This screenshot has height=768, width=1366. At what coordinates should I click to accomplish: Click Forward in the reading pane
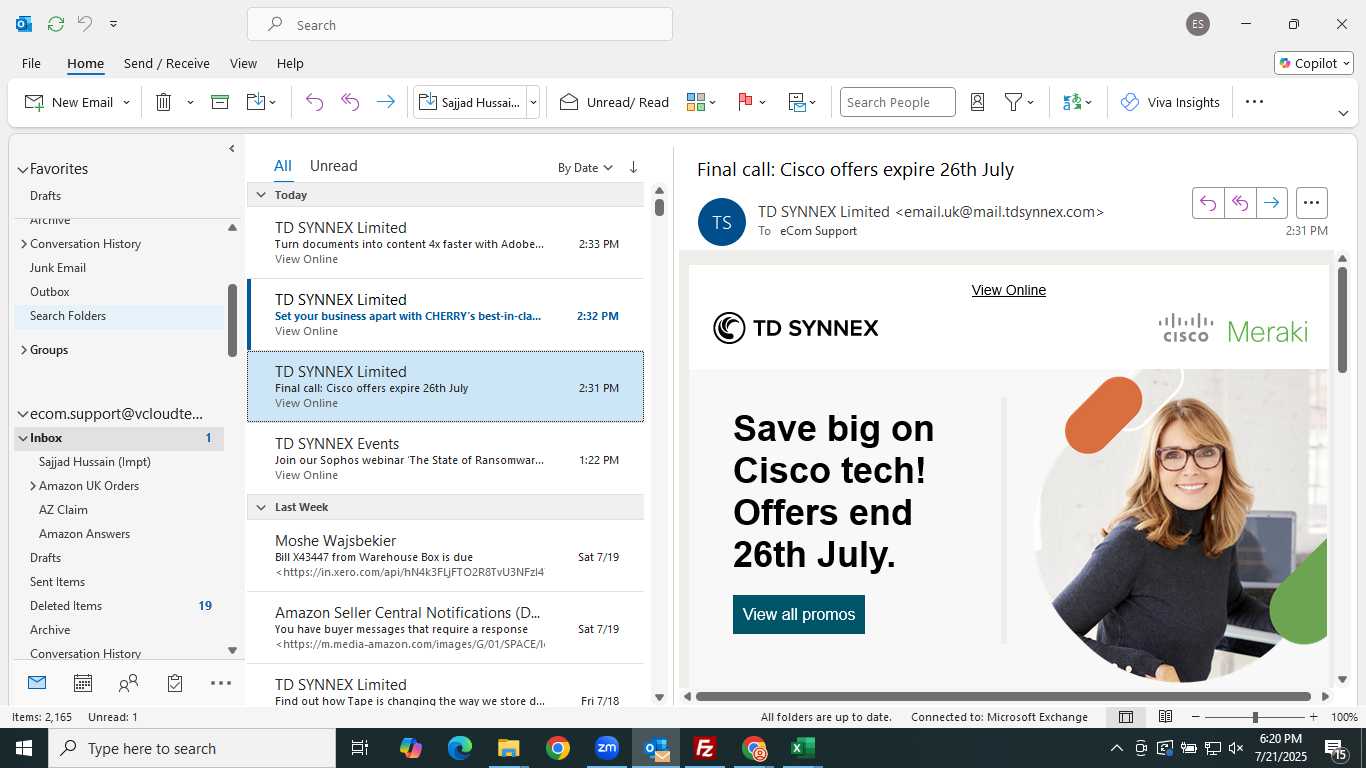[x=1271, y=202]
